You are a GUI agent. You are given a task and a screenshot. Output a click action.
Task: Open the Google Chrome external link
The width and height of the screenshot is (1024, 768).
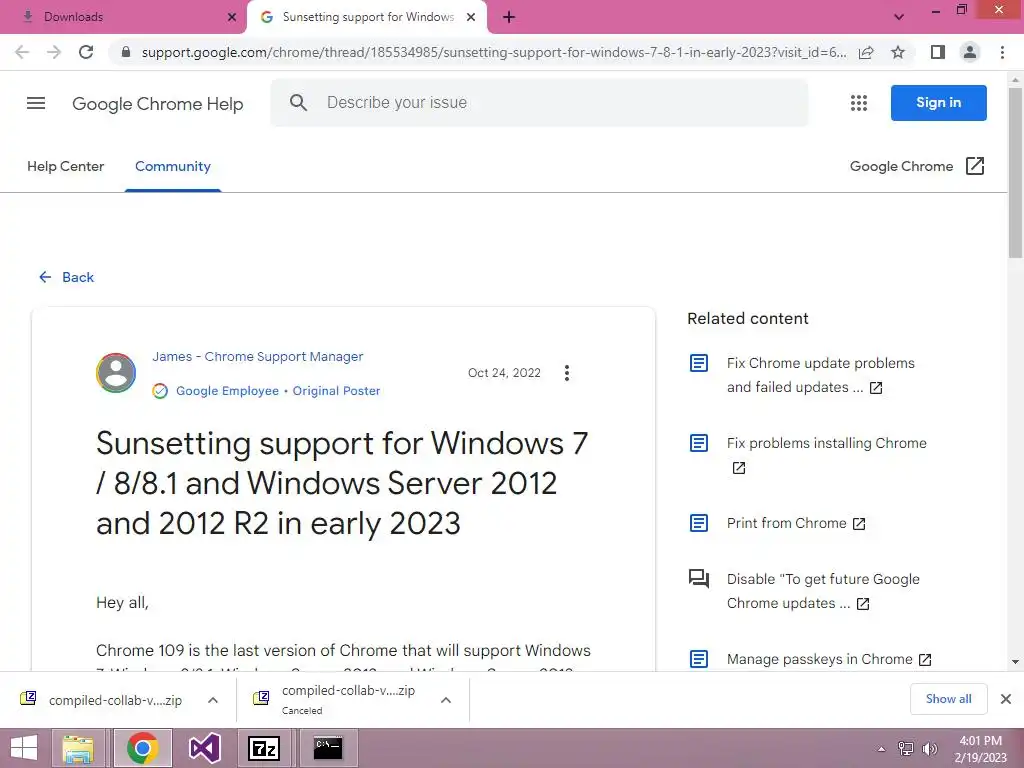(917, 167)
